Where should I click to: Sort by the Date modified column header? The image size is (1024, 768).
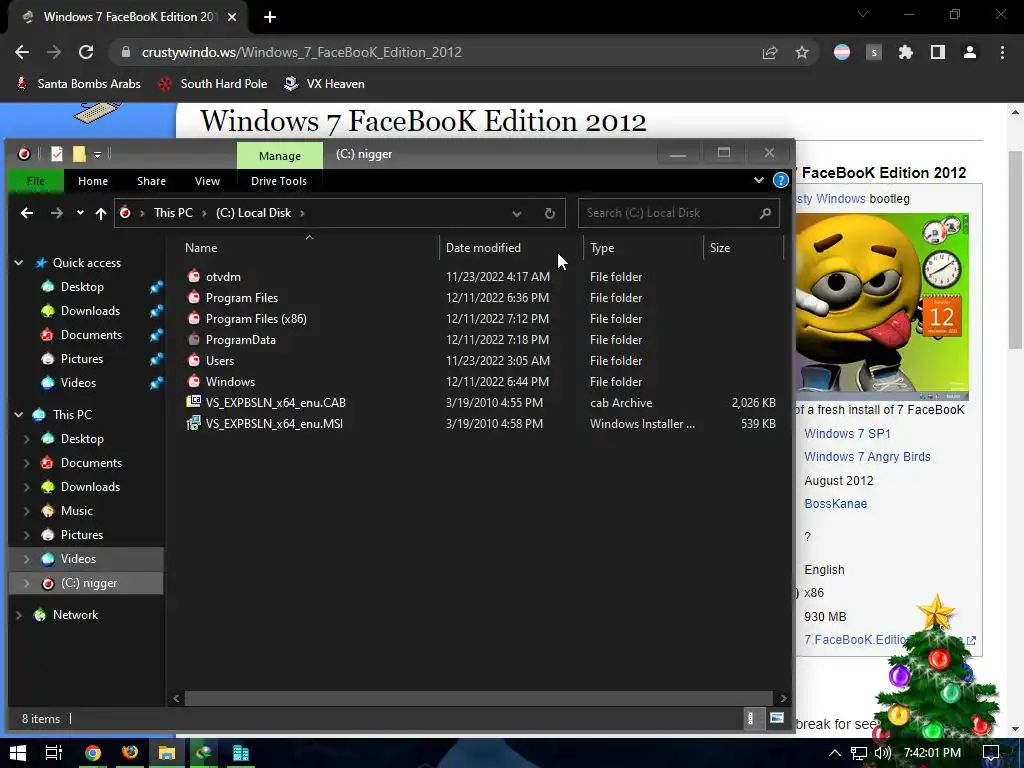point(511,248)
